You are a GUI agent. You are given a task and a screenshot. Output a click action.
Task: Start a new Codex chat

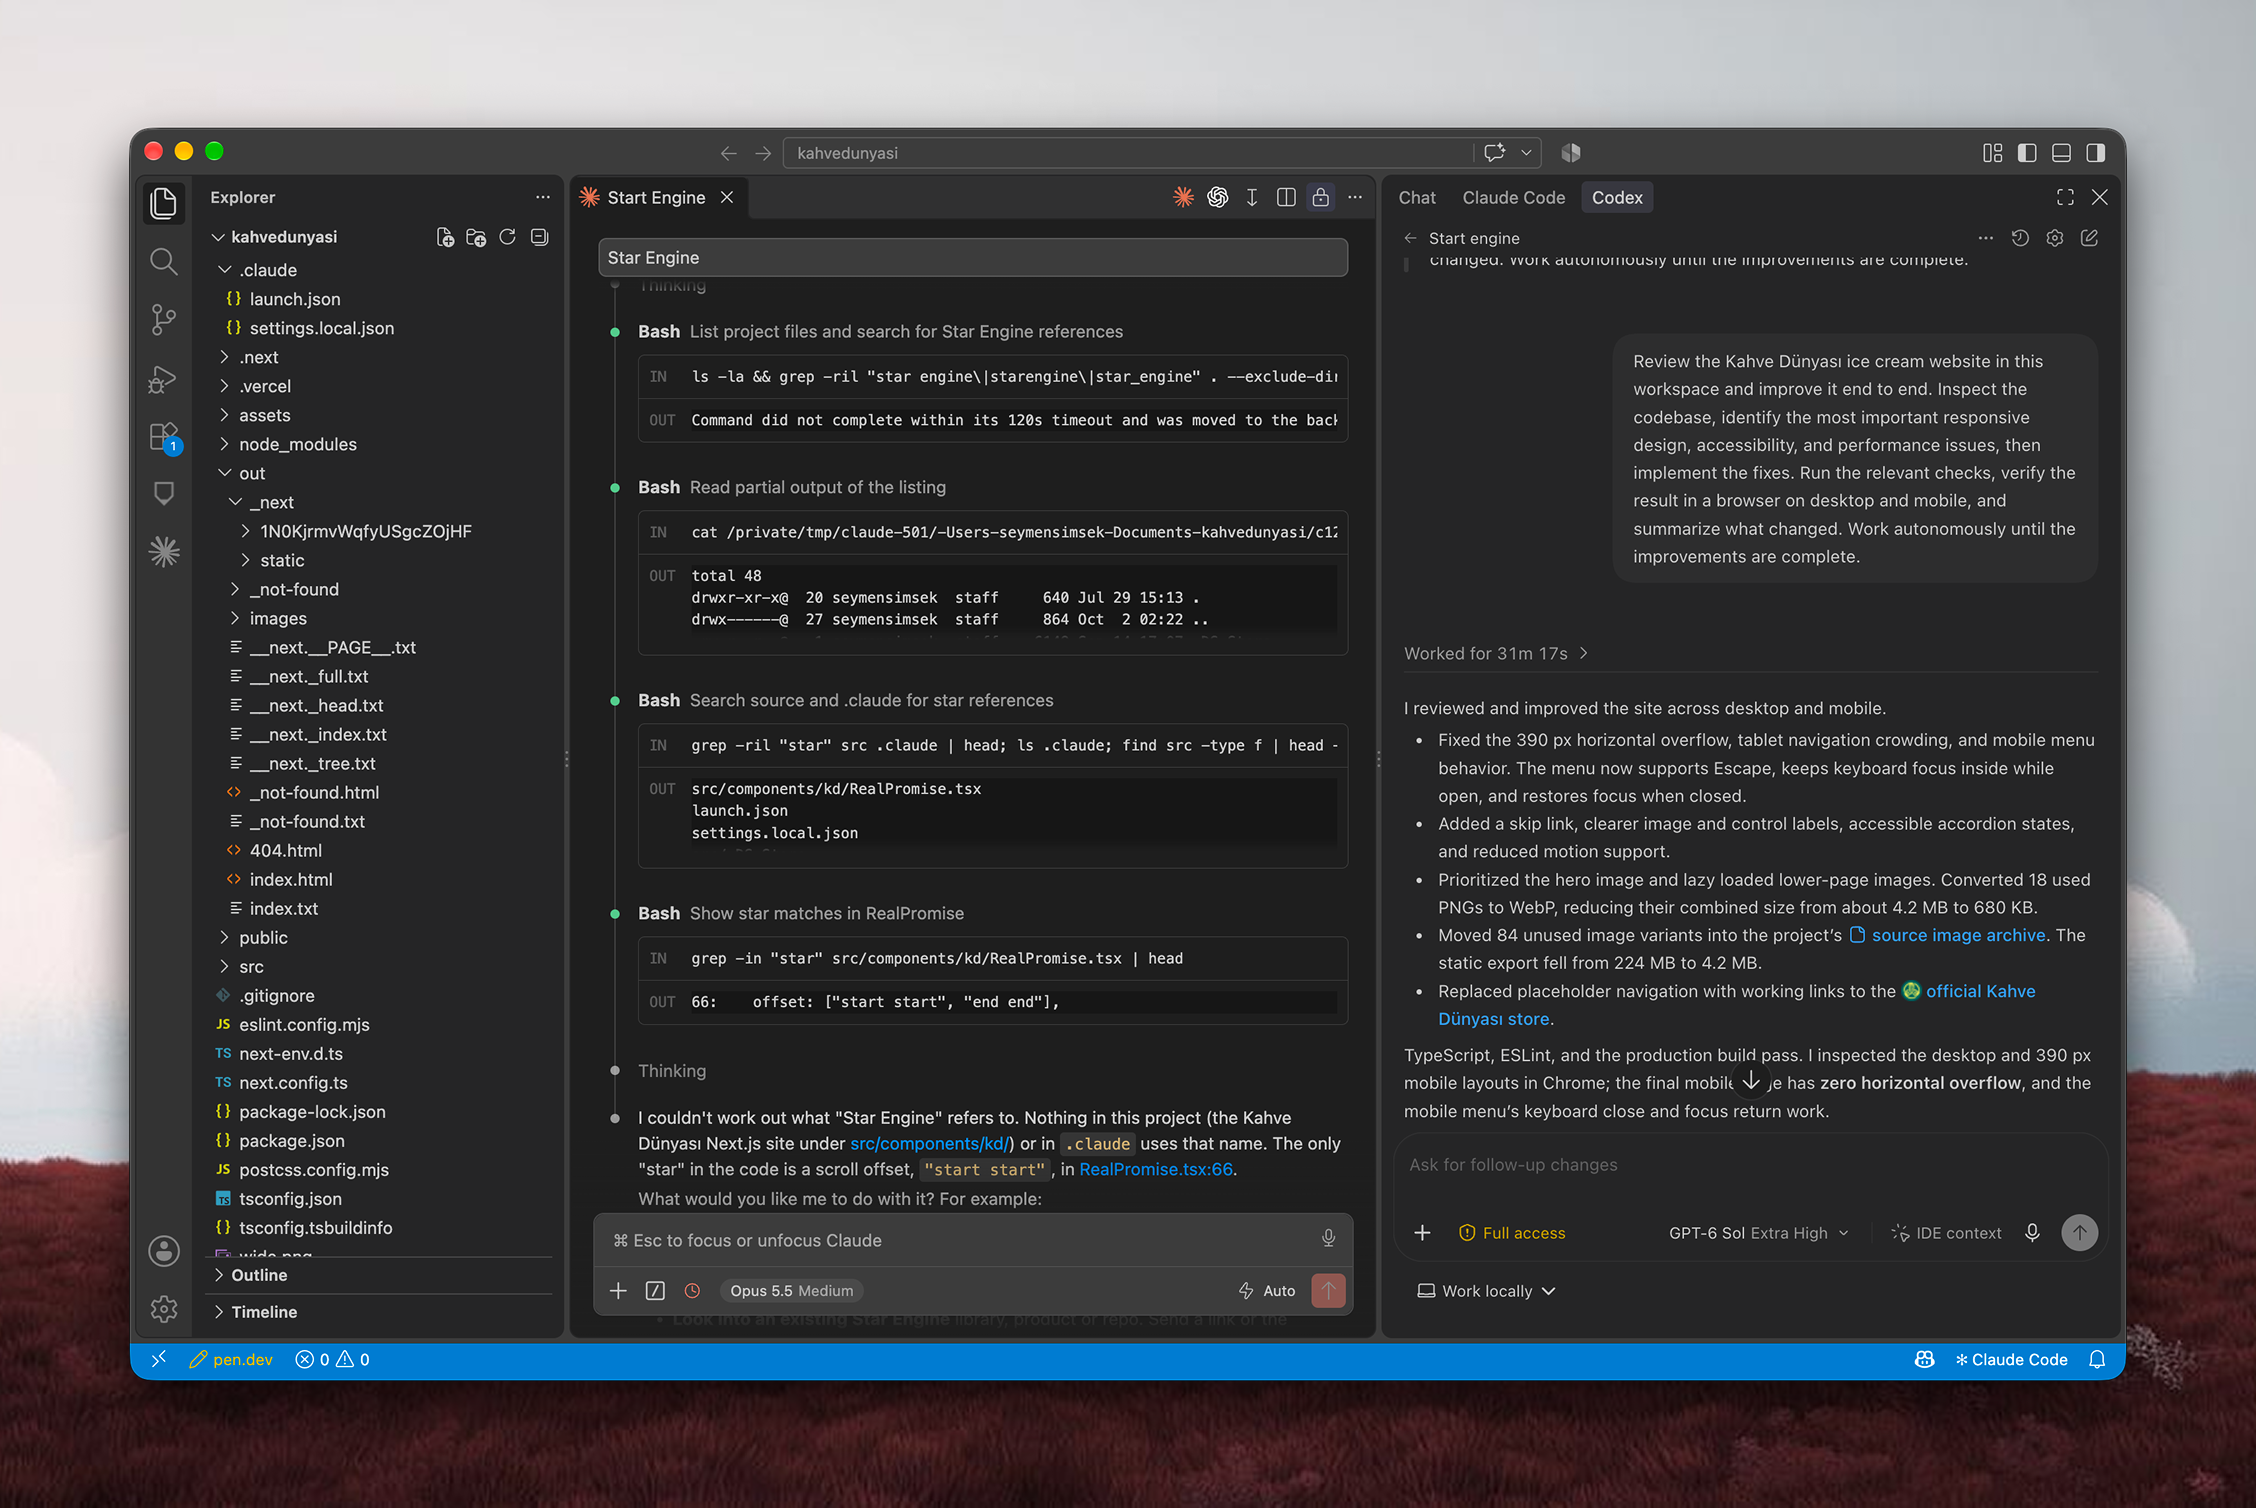tap(2090, 238)
